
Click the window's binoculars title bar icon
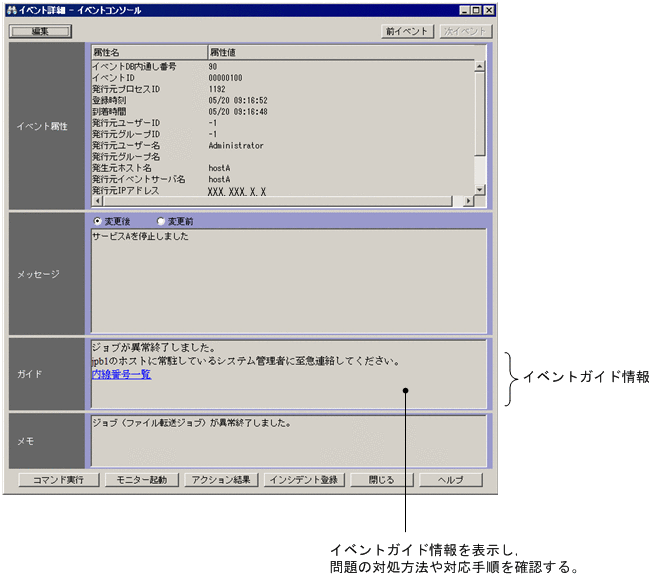(x=12, y=10)
